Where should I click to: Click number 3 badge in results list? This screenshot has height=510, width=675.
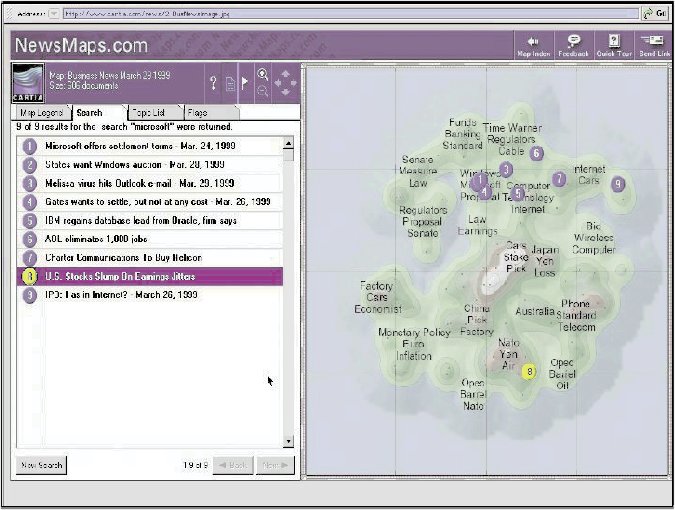29,184
